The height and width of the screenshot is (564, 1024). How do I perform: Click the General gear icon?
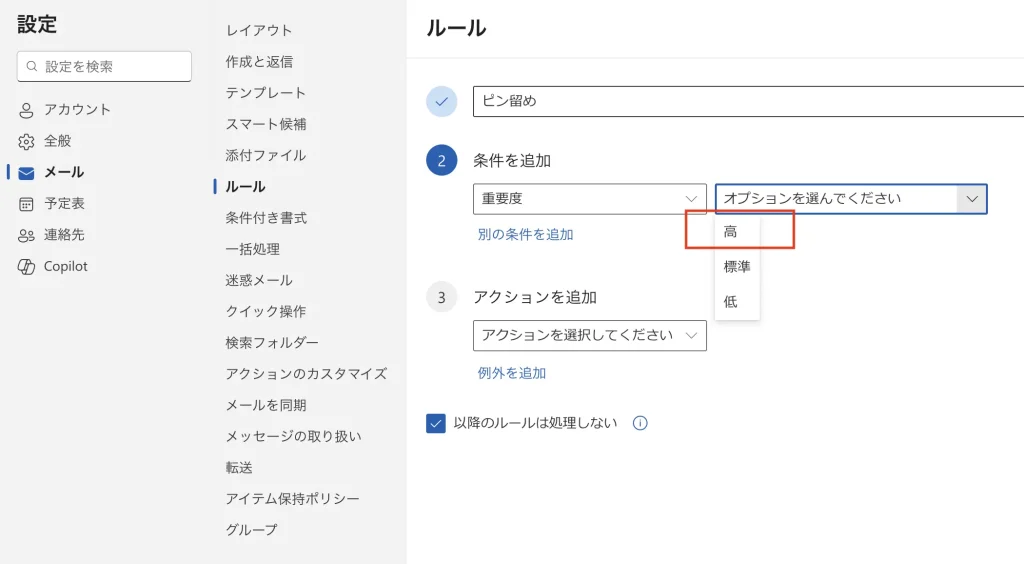26,141
